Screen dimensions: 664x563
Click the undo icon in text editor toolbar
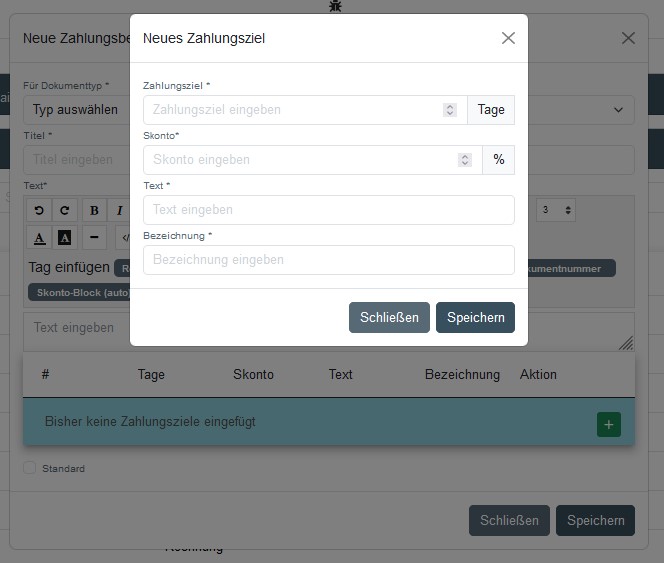(40, 210)
